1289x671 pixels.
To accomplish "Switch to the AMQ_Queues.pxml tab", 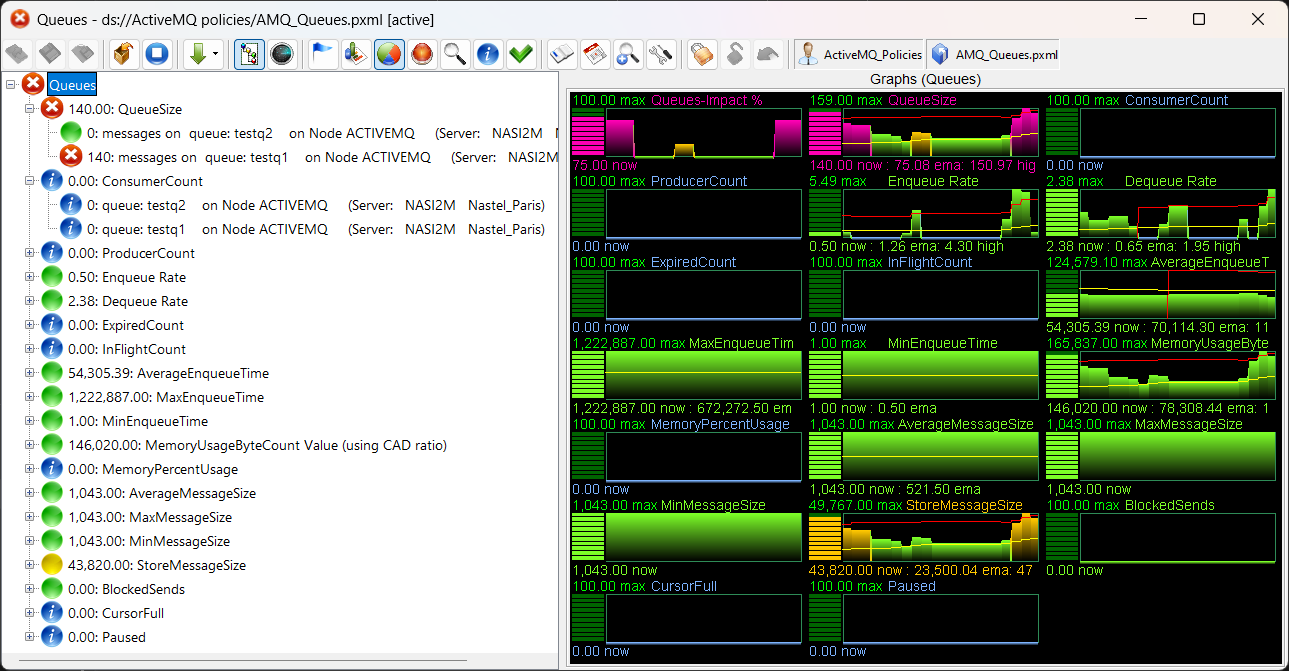I will pos(994,55).
